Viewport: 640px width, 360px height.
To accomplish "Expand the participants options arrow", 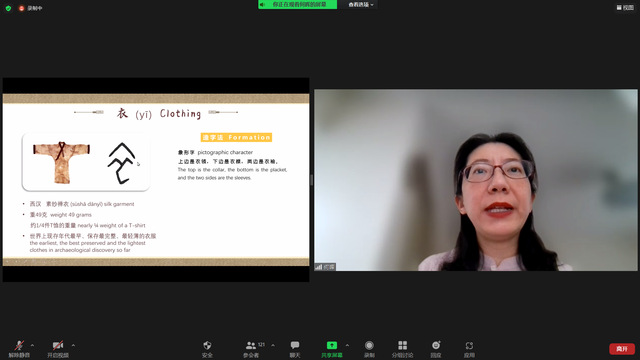I will pyautogui.click(x=273, y=345).
